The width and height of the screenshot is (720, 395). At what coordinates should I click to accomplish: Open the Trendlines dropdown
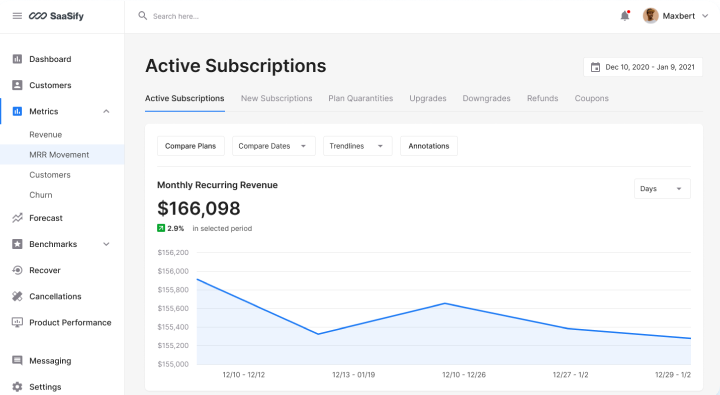point(358,146)
